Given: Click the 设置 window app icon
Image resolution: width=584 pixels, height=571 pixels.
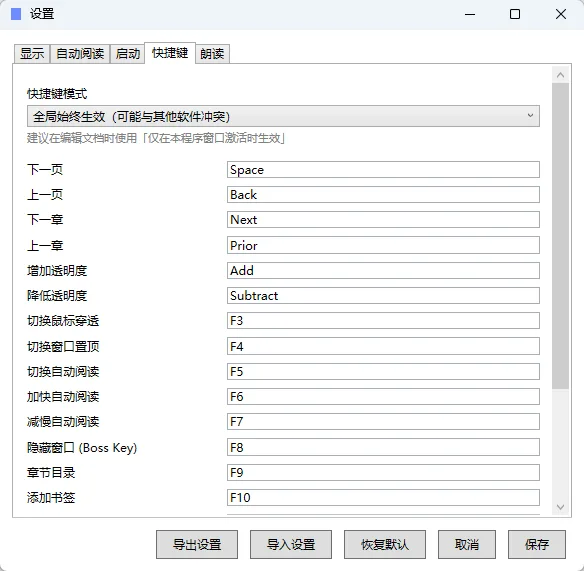Looking at the screenshot, I should (x=16, y=15).
